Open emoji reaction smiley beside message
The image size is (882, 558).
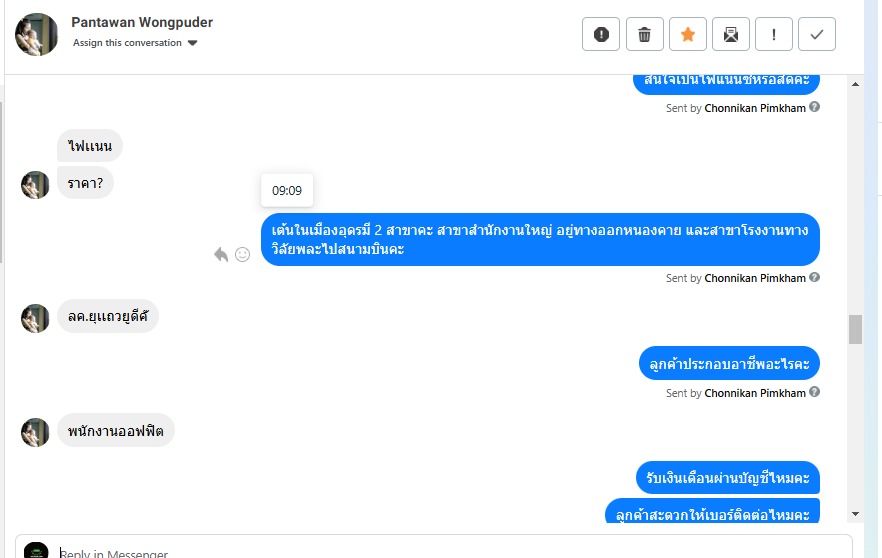click(x=242, y=255)
